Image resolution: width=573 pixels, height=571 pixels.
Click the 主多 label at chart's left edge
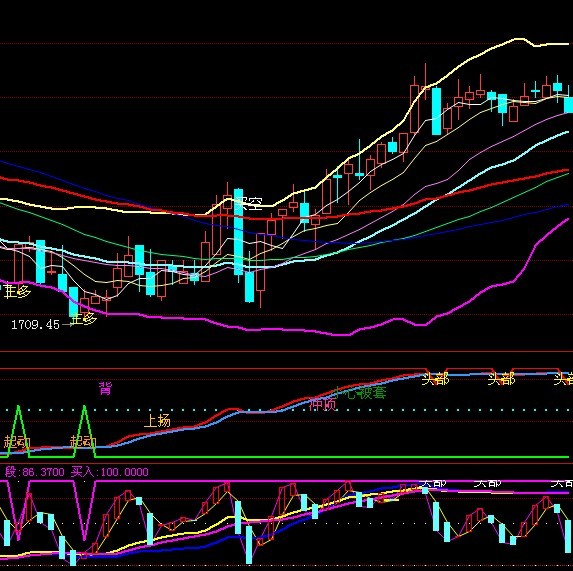pyautogui.click(x=17, y=292)
